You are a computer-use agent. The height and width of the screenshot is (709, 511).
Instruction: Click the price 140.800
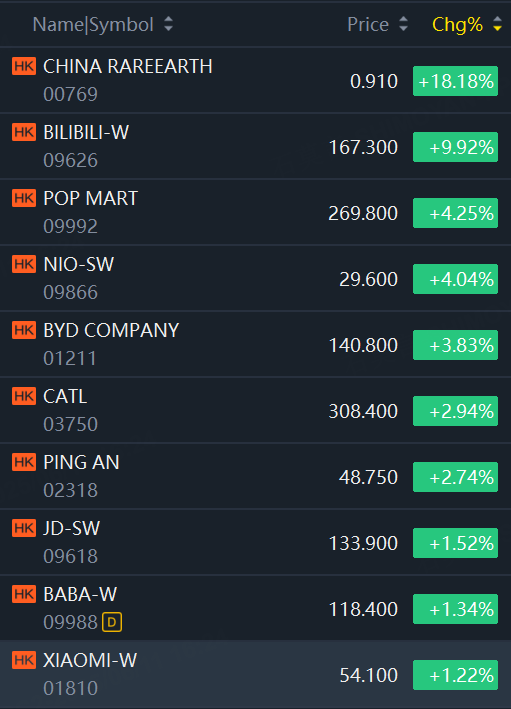point(363,345)
